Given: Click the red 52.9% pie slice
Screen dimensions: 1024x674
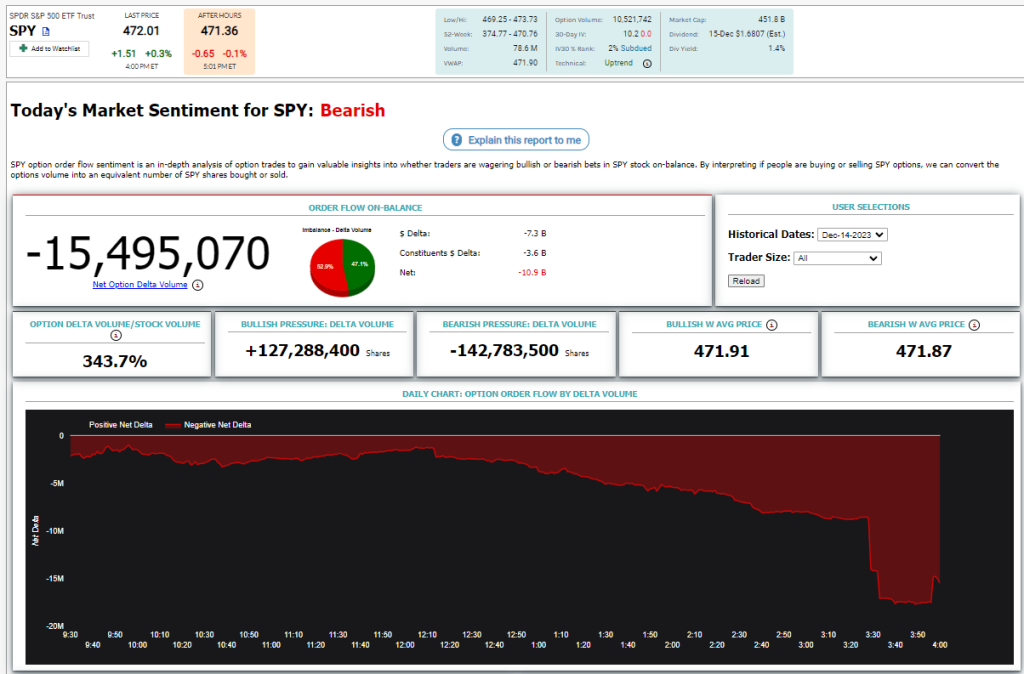Looking at the screenshot, I should pyautogui.click(x=325, y=266).
